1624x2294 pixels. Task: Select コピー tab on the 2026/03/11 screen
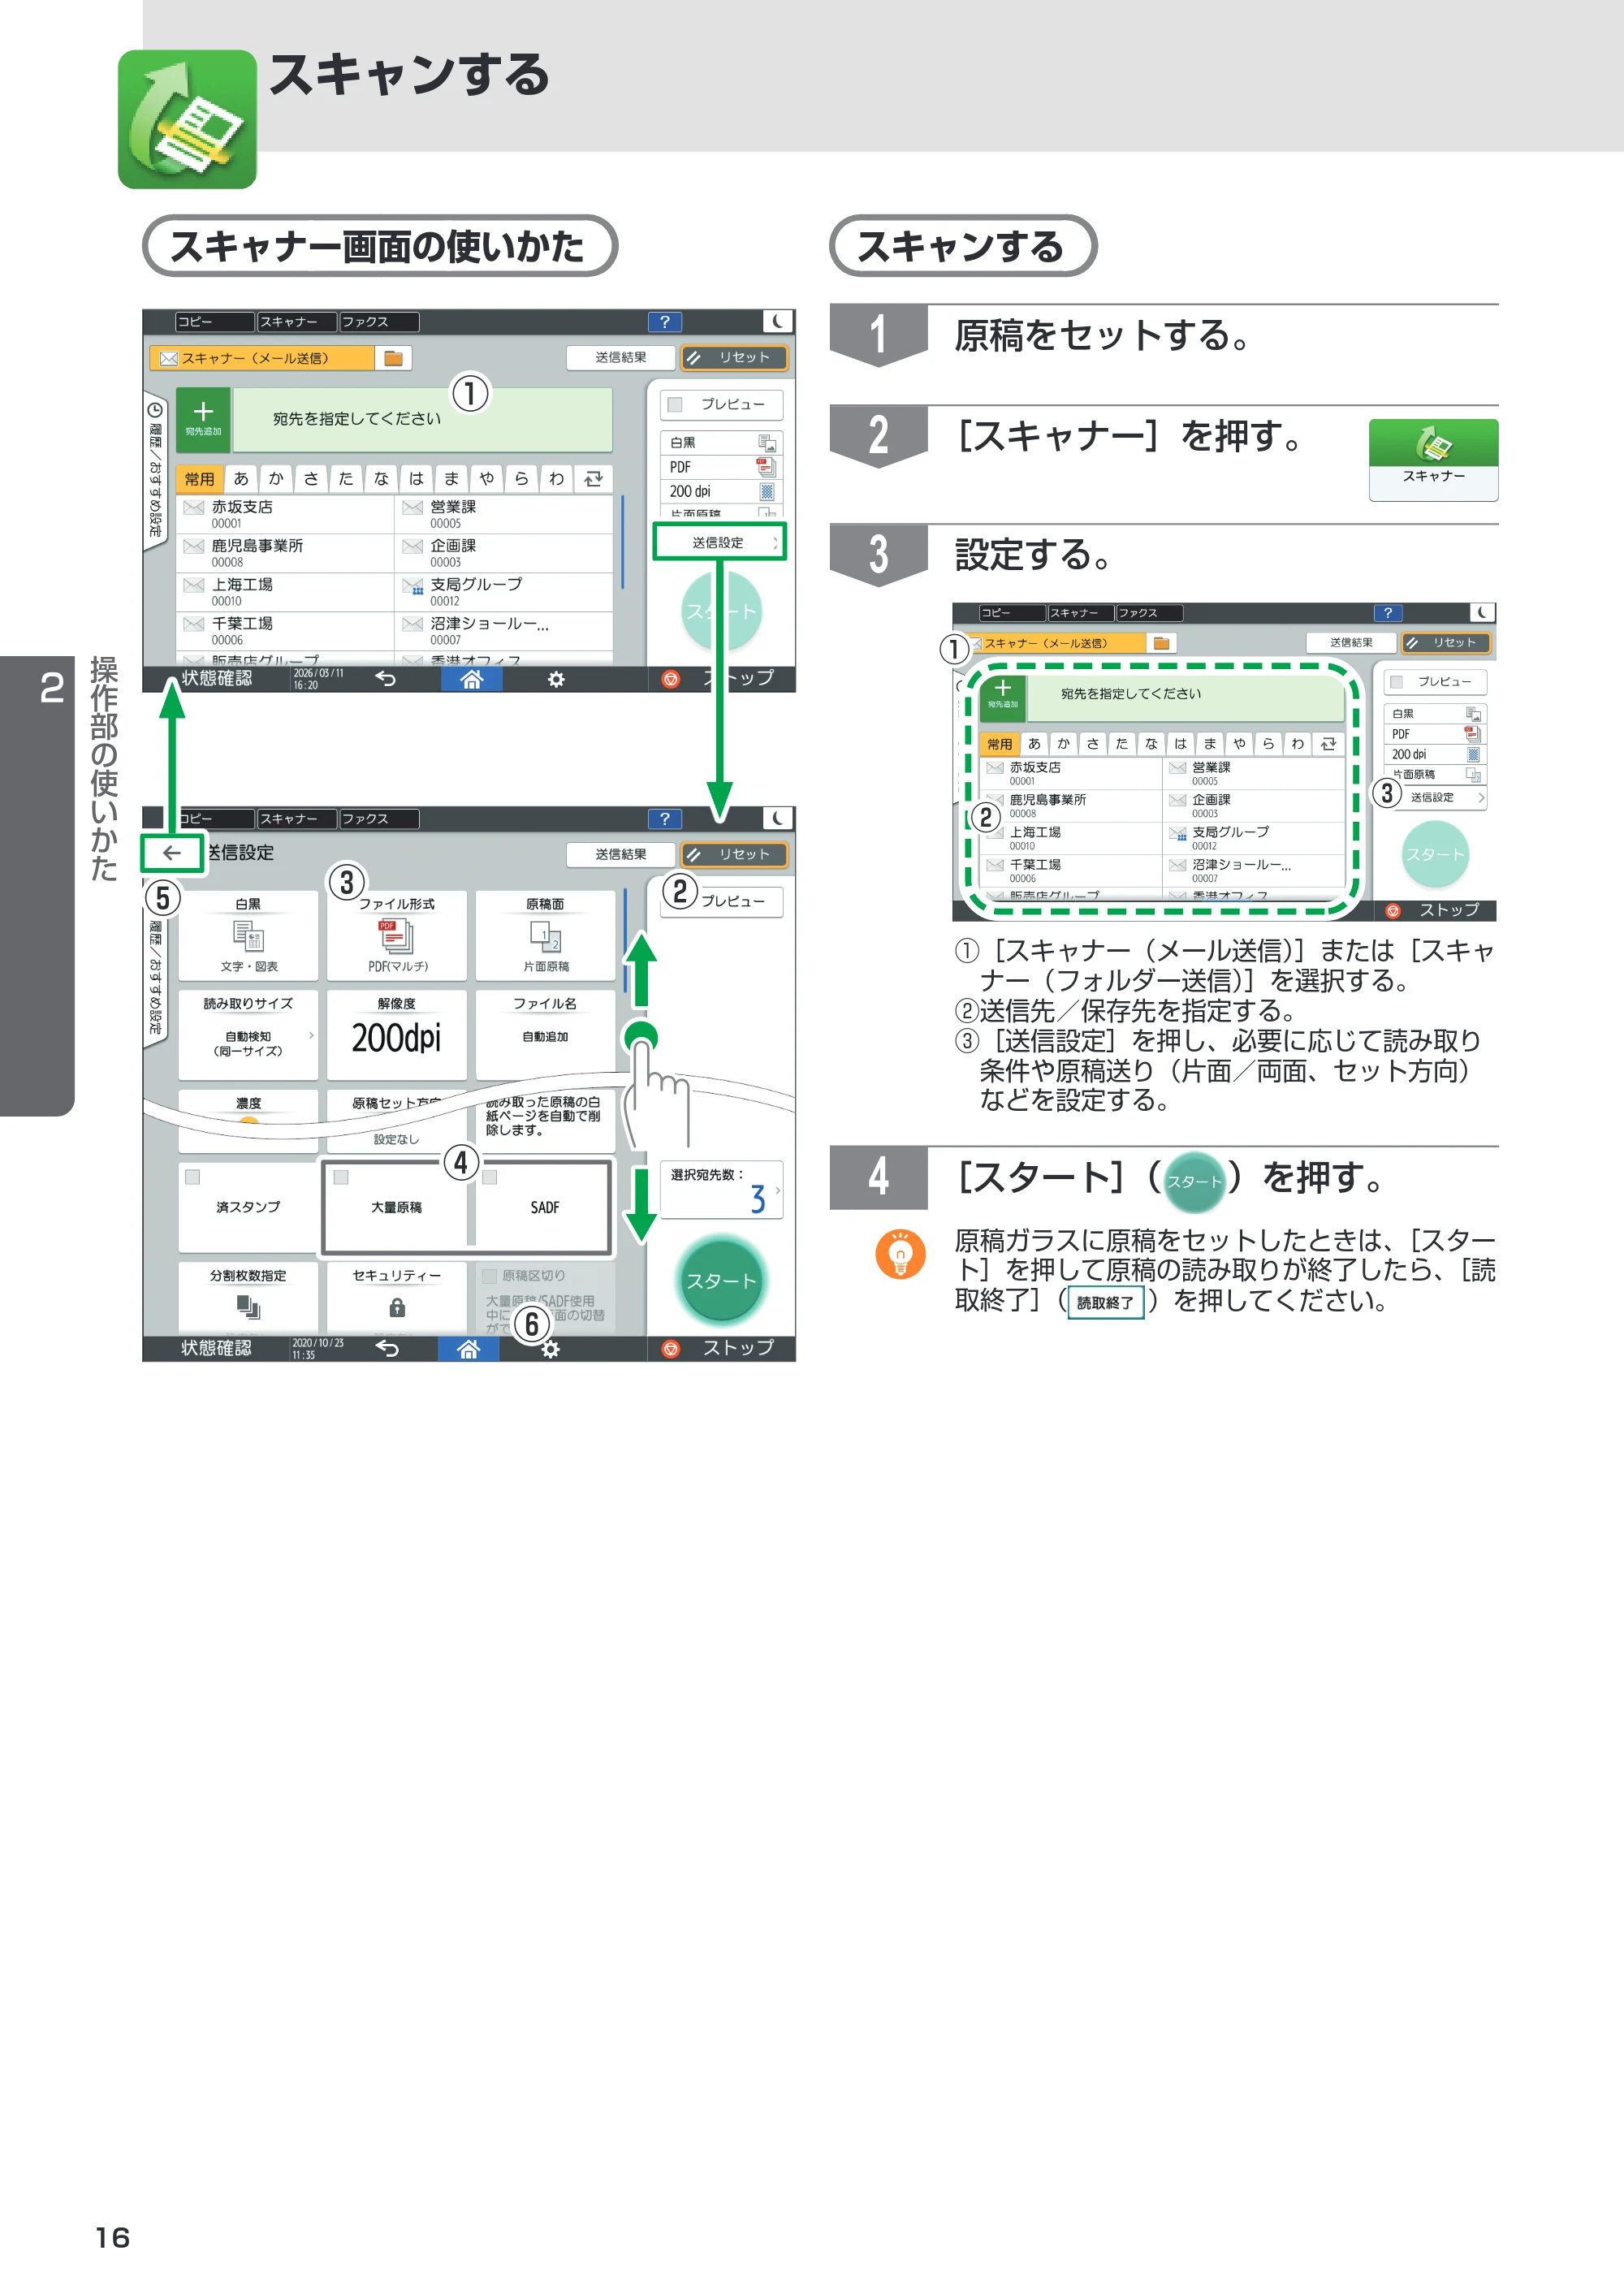coord(214,321)
